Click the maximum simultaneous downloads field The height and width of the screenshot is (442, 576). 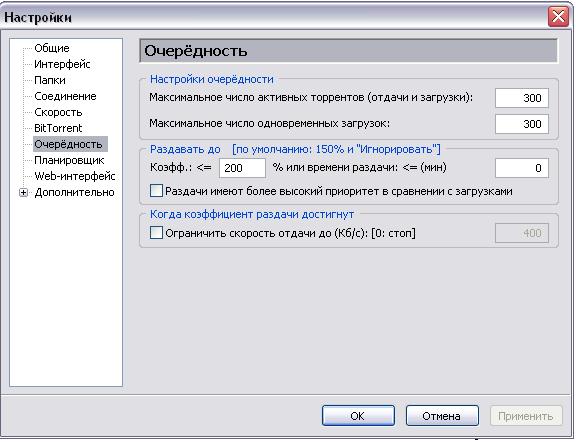(522, 124)
